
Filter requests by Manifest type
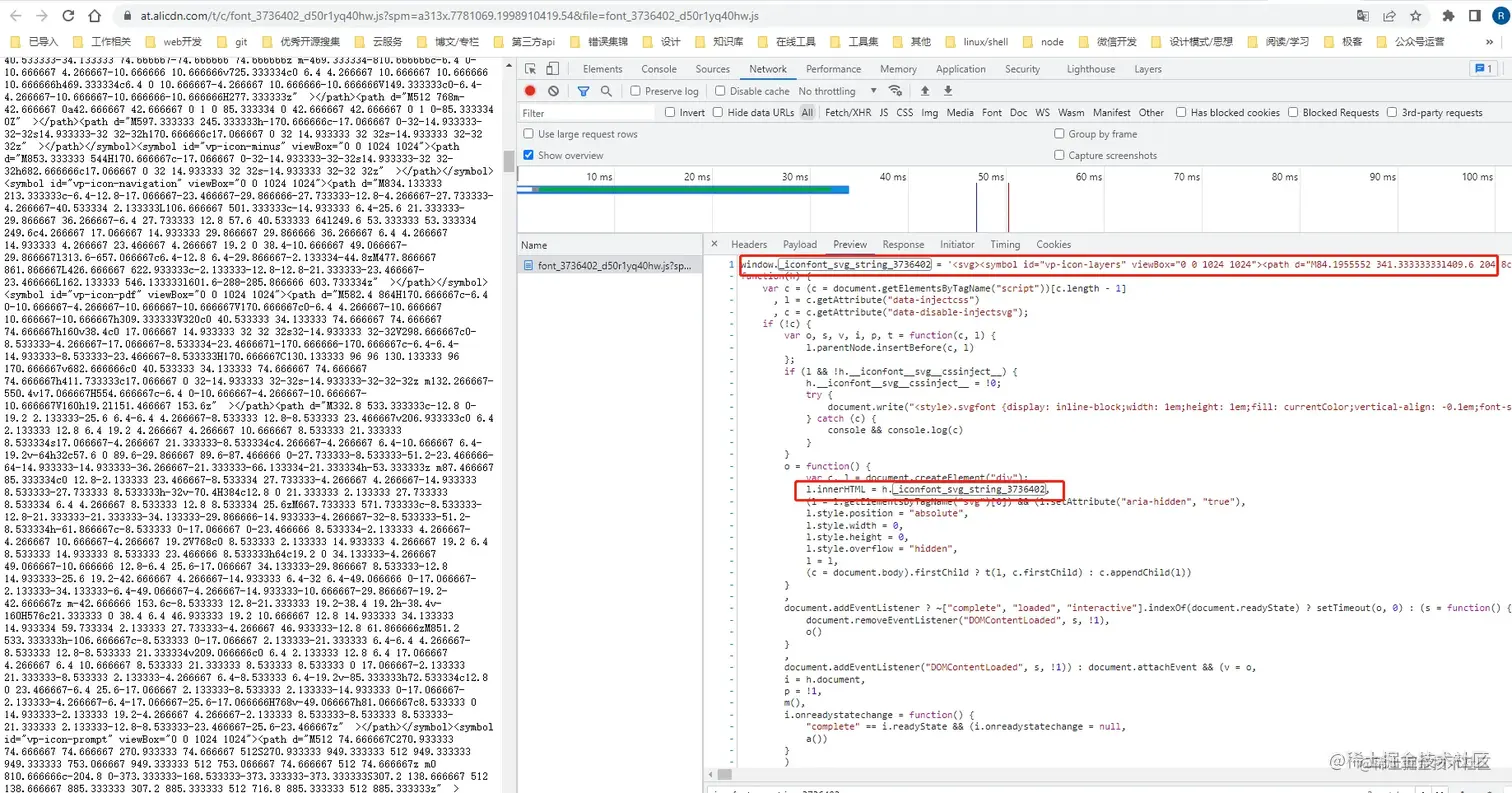pos(1112,113)
